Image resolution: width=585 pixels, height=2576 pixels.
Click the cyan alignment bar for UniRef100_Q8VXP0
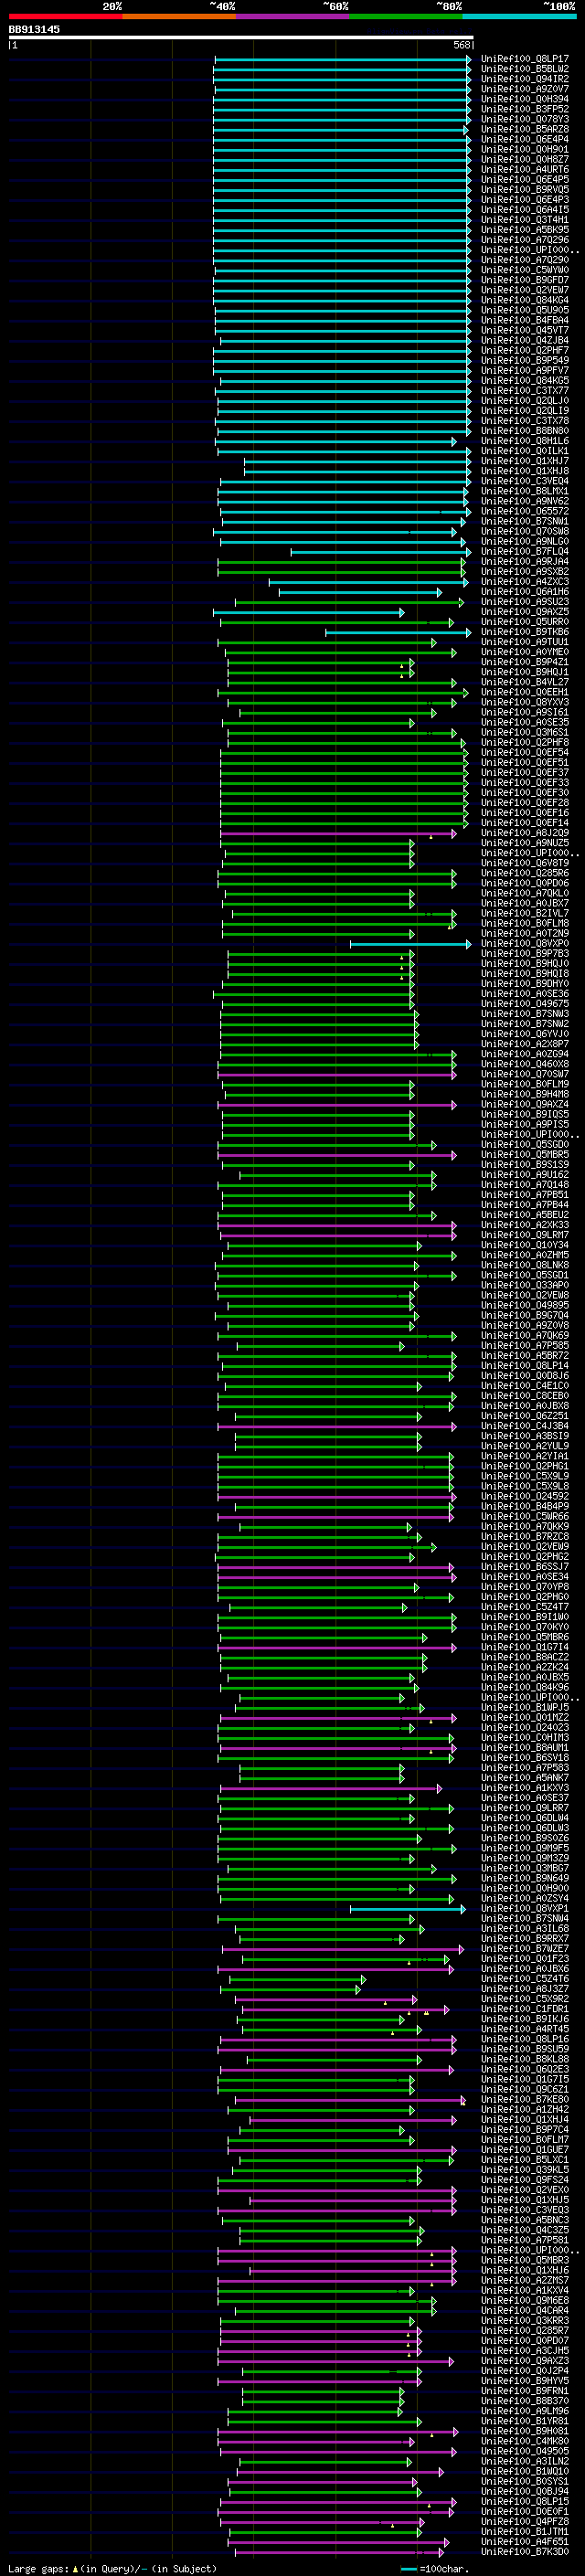tap(410, 944)
